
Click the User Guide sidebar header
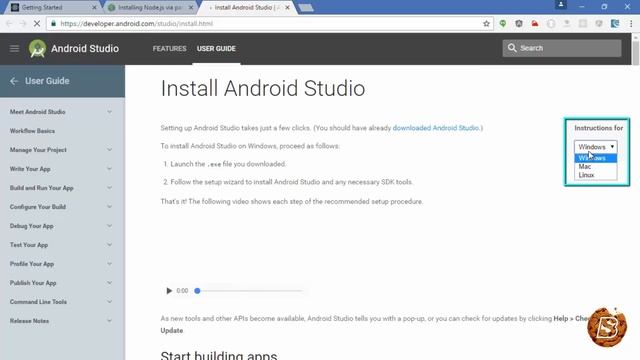point(62,81)
